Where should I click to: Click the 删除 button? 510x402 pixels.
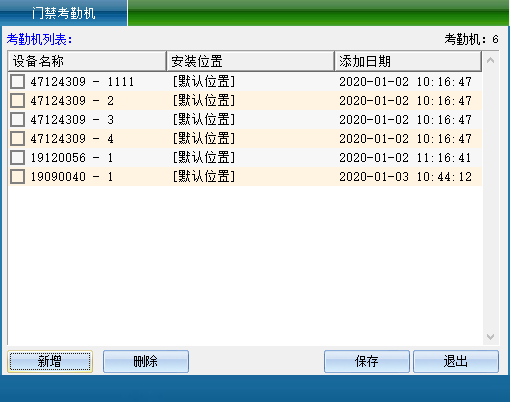(x=146, y=361)
